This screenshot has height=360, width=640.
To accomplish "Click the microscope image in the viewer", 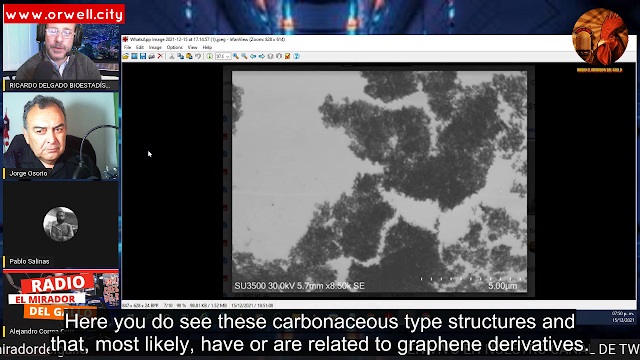I will 379,181.
